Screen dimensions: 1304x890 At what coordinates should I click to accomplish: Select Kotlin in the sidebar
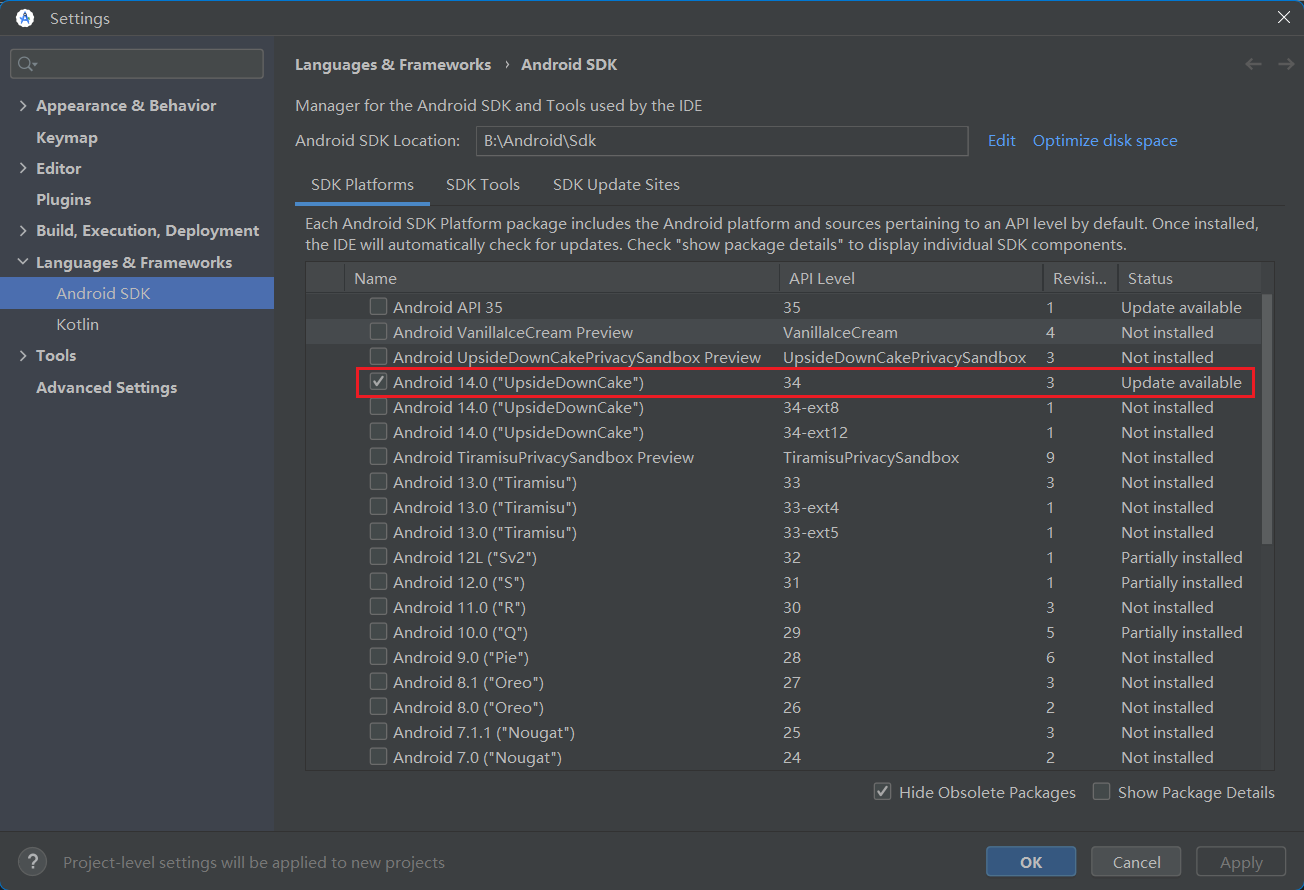[78, 325]
